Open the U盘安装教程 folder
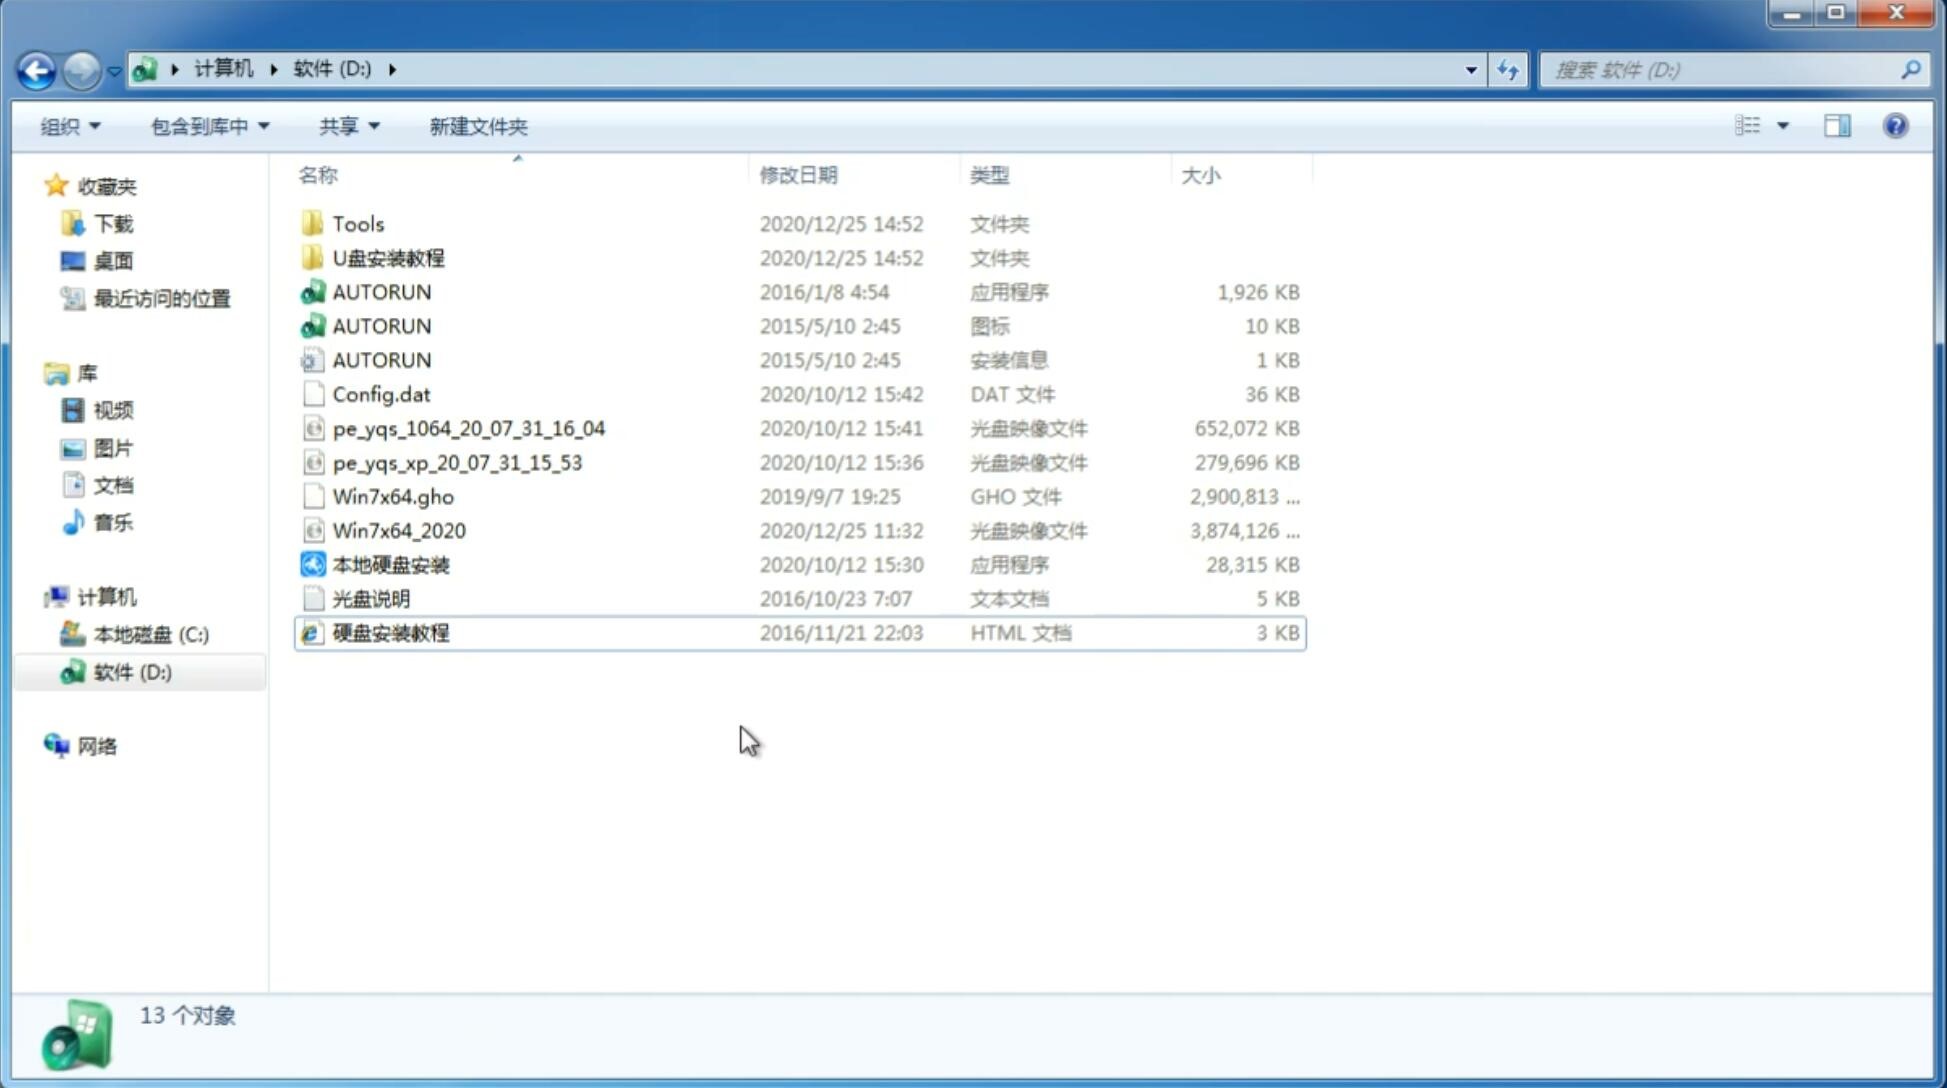Viewport: 1947px width, 1088px height. click(x=388, y=258)
